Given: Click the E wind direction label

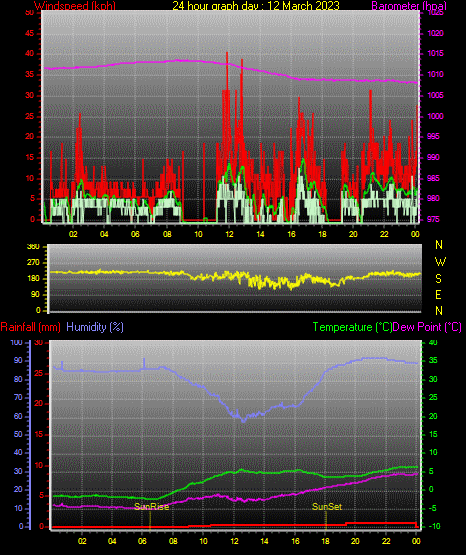Looking at the screenshot, I should point(438,294).
